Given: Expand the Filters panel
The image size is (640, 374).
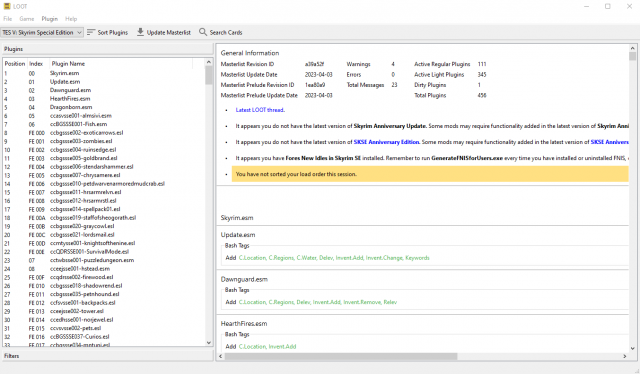Looking at the screenshot, I should click(108, 356).
